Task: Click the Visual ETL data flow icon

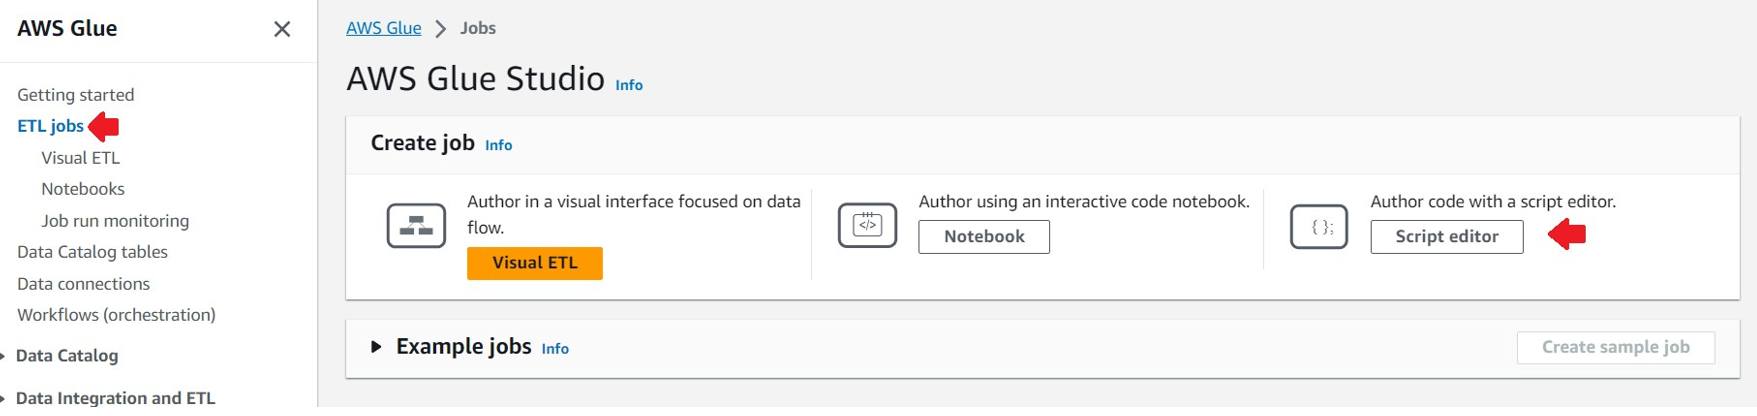Action: click(x=416, y=226)
